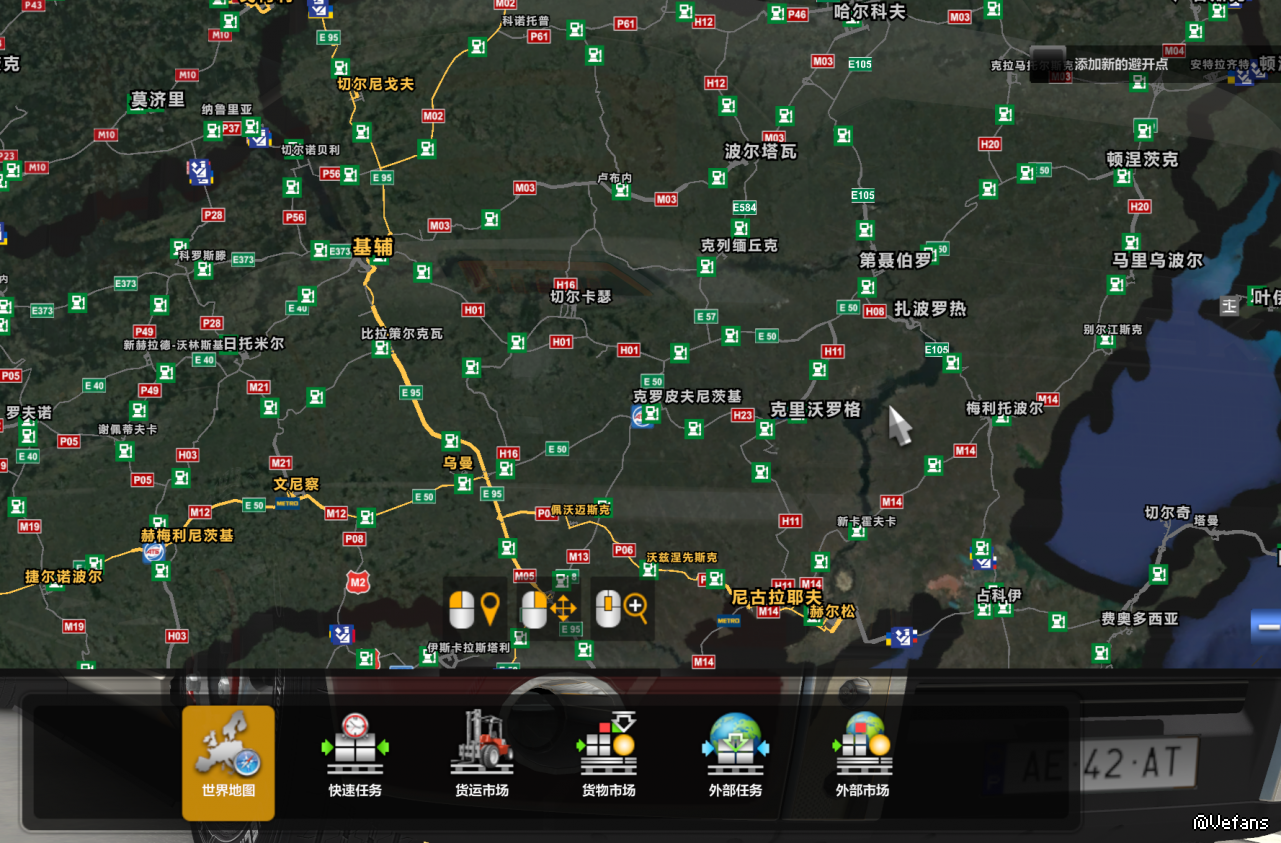1281x843 pixels.
Task: Click the blue company icon at 克罗皮夫尼茨基
Action: point(642,417)
